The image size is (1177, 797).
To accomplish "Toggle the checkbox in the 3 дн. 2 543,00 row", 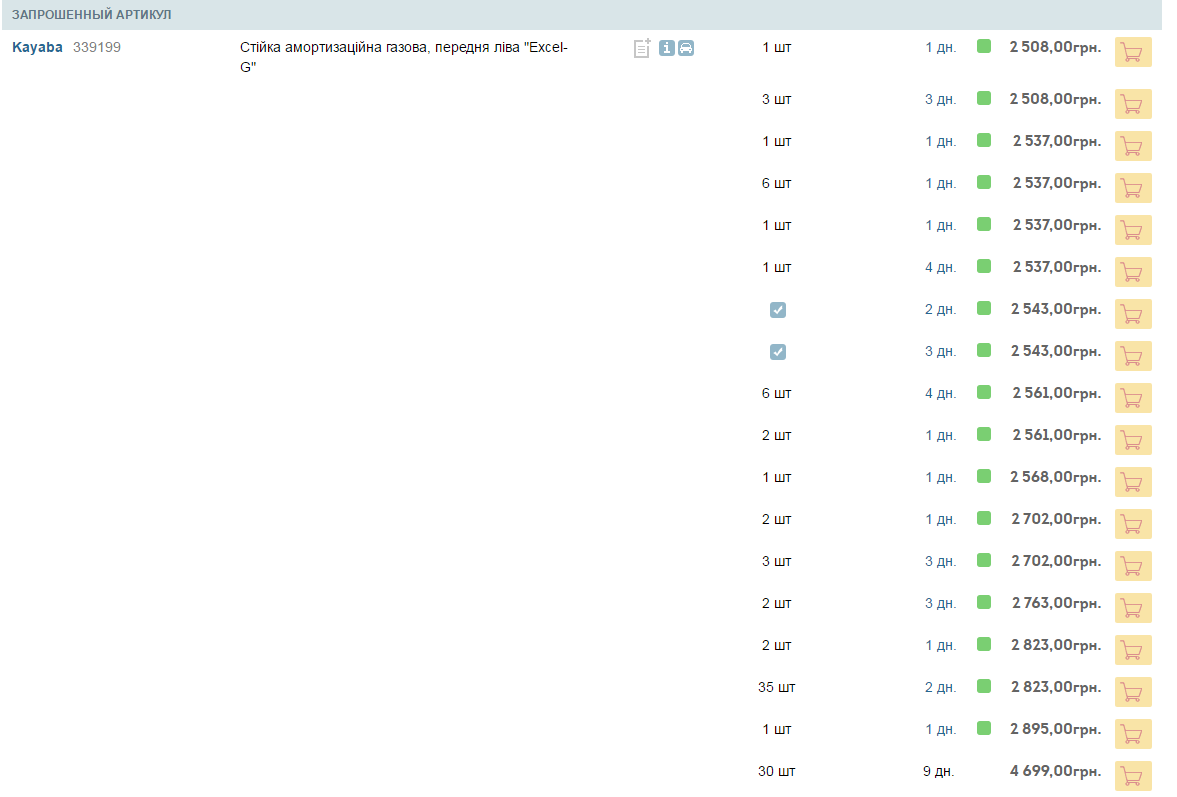I will tap(778, 352).
